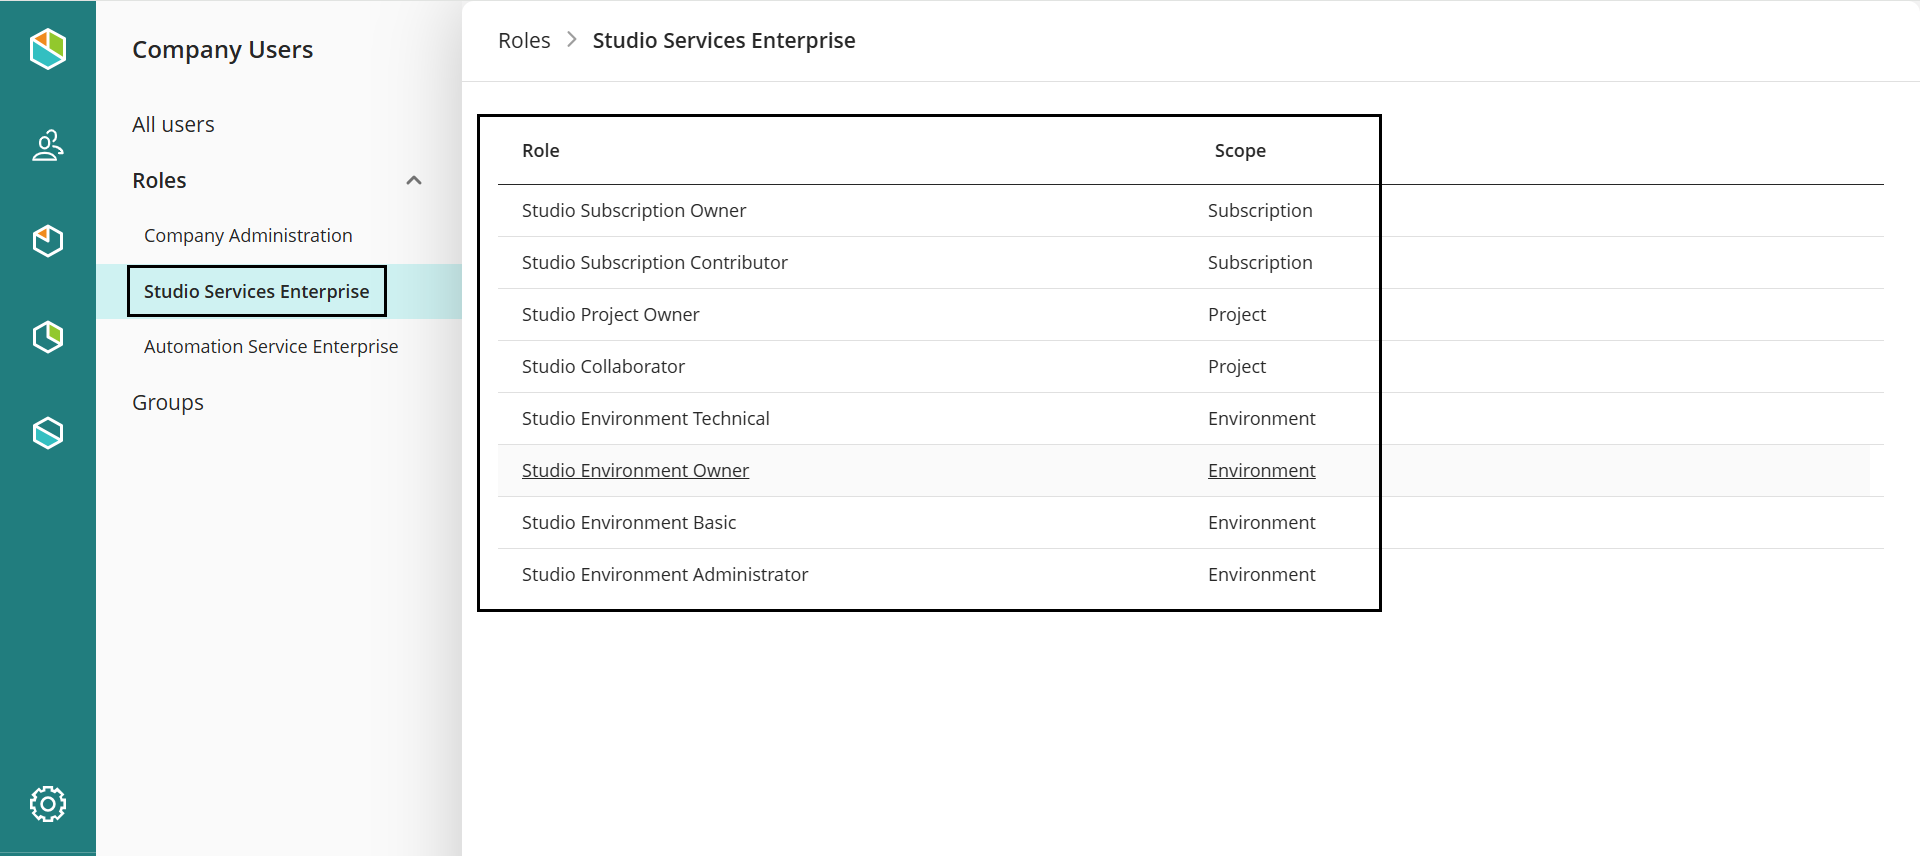Image resolution: width=1920 pixels, height=856 pixels.
Task: Select Studio Services Enterprise in sidebar
Action: pos(256,292)
